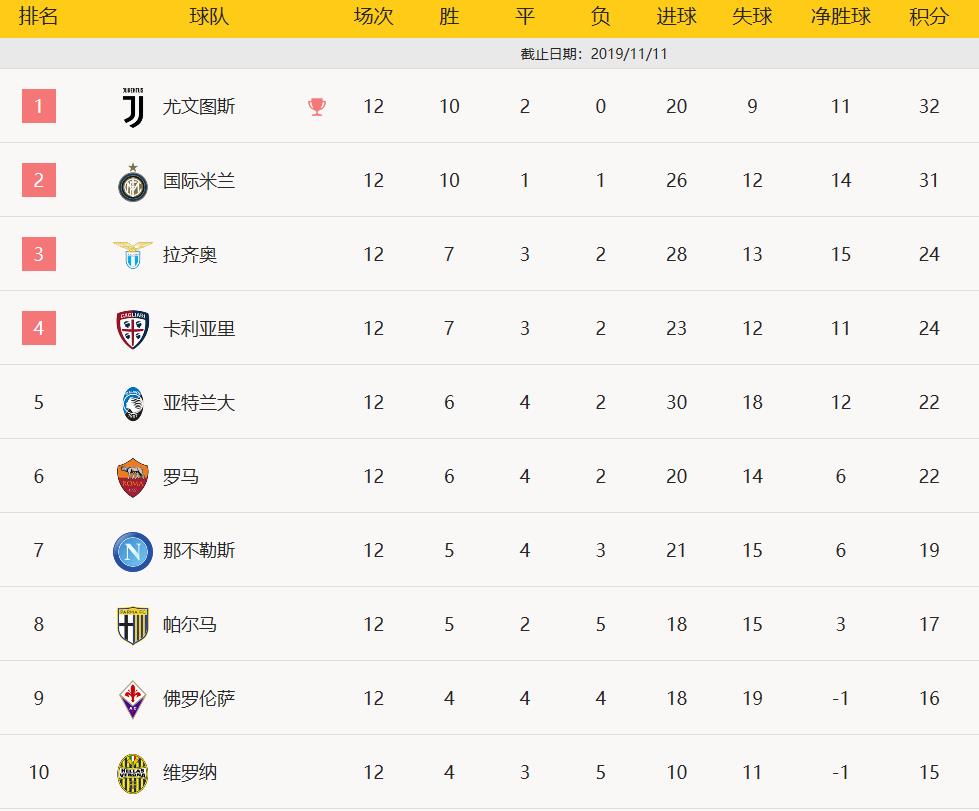This screenshot has height=811, width=979.
Task: Click the Fiorentina purple lily badge
Action: 133,699
